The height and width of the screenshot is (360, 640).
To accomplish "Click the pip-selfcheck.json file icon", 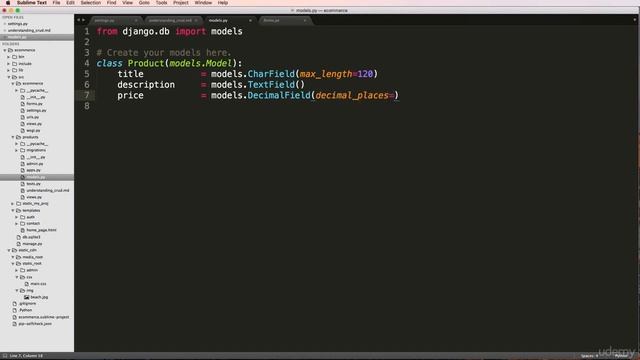I will (x=14, y=324).
